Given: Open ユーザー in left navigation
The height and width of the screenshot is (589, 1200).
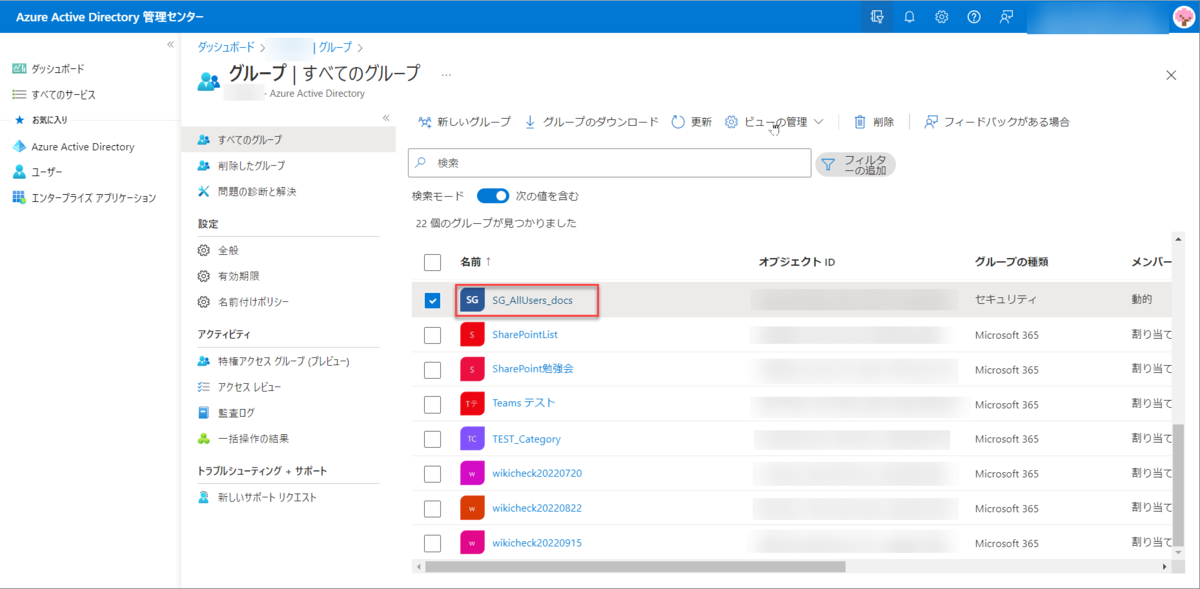Looking at the screenshot, I should pos(37,172).
